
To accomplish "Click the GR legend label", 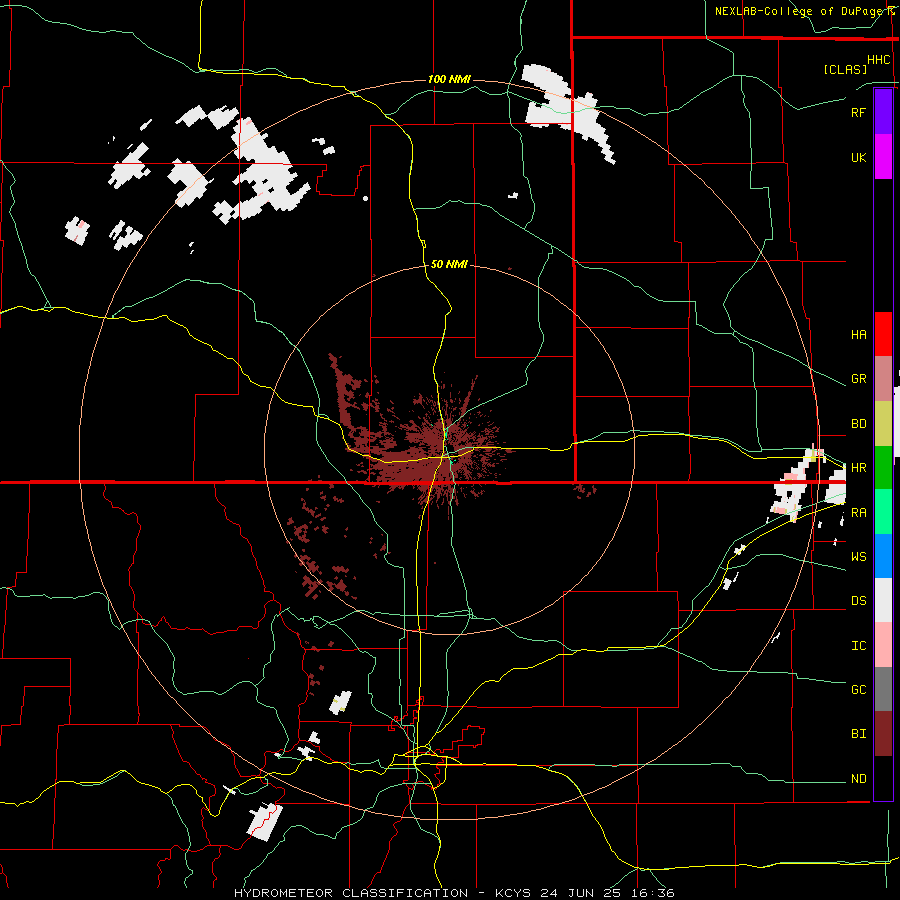I will coord(858,379).
